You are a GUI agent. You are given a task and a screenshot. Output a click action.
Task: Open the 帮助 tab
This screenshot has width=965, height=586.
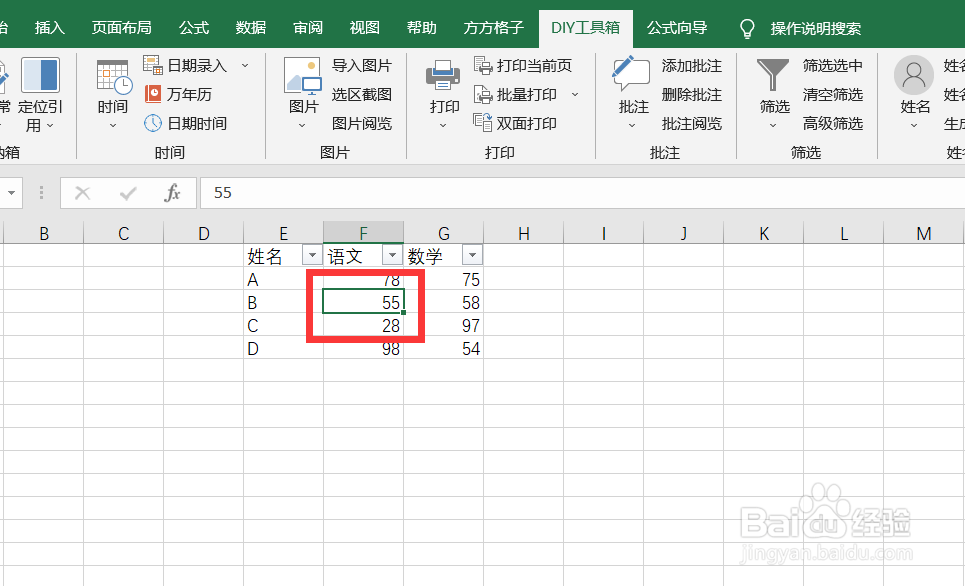[422, 28]
